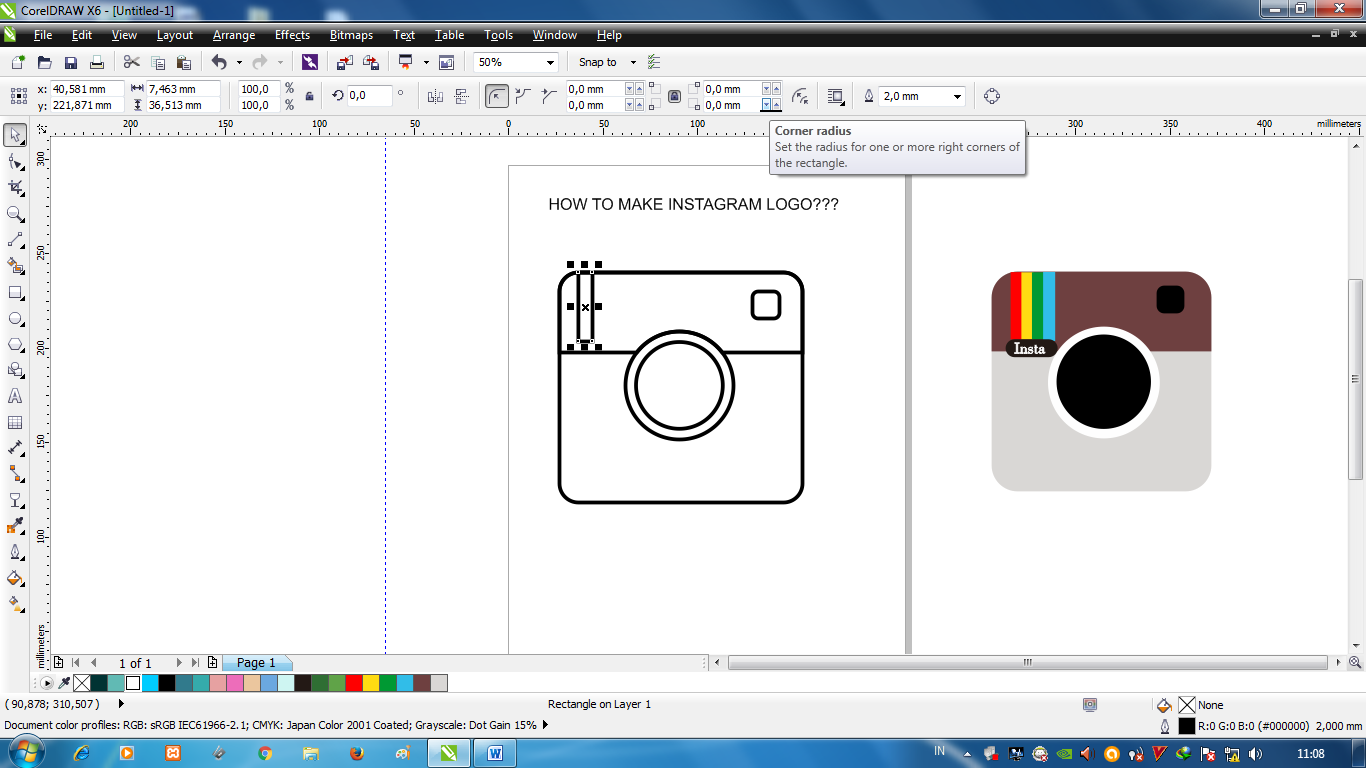This screenshot has height=768, width=1366.
Task: Click the Paste clipboard icon
Action: point(184,62)
